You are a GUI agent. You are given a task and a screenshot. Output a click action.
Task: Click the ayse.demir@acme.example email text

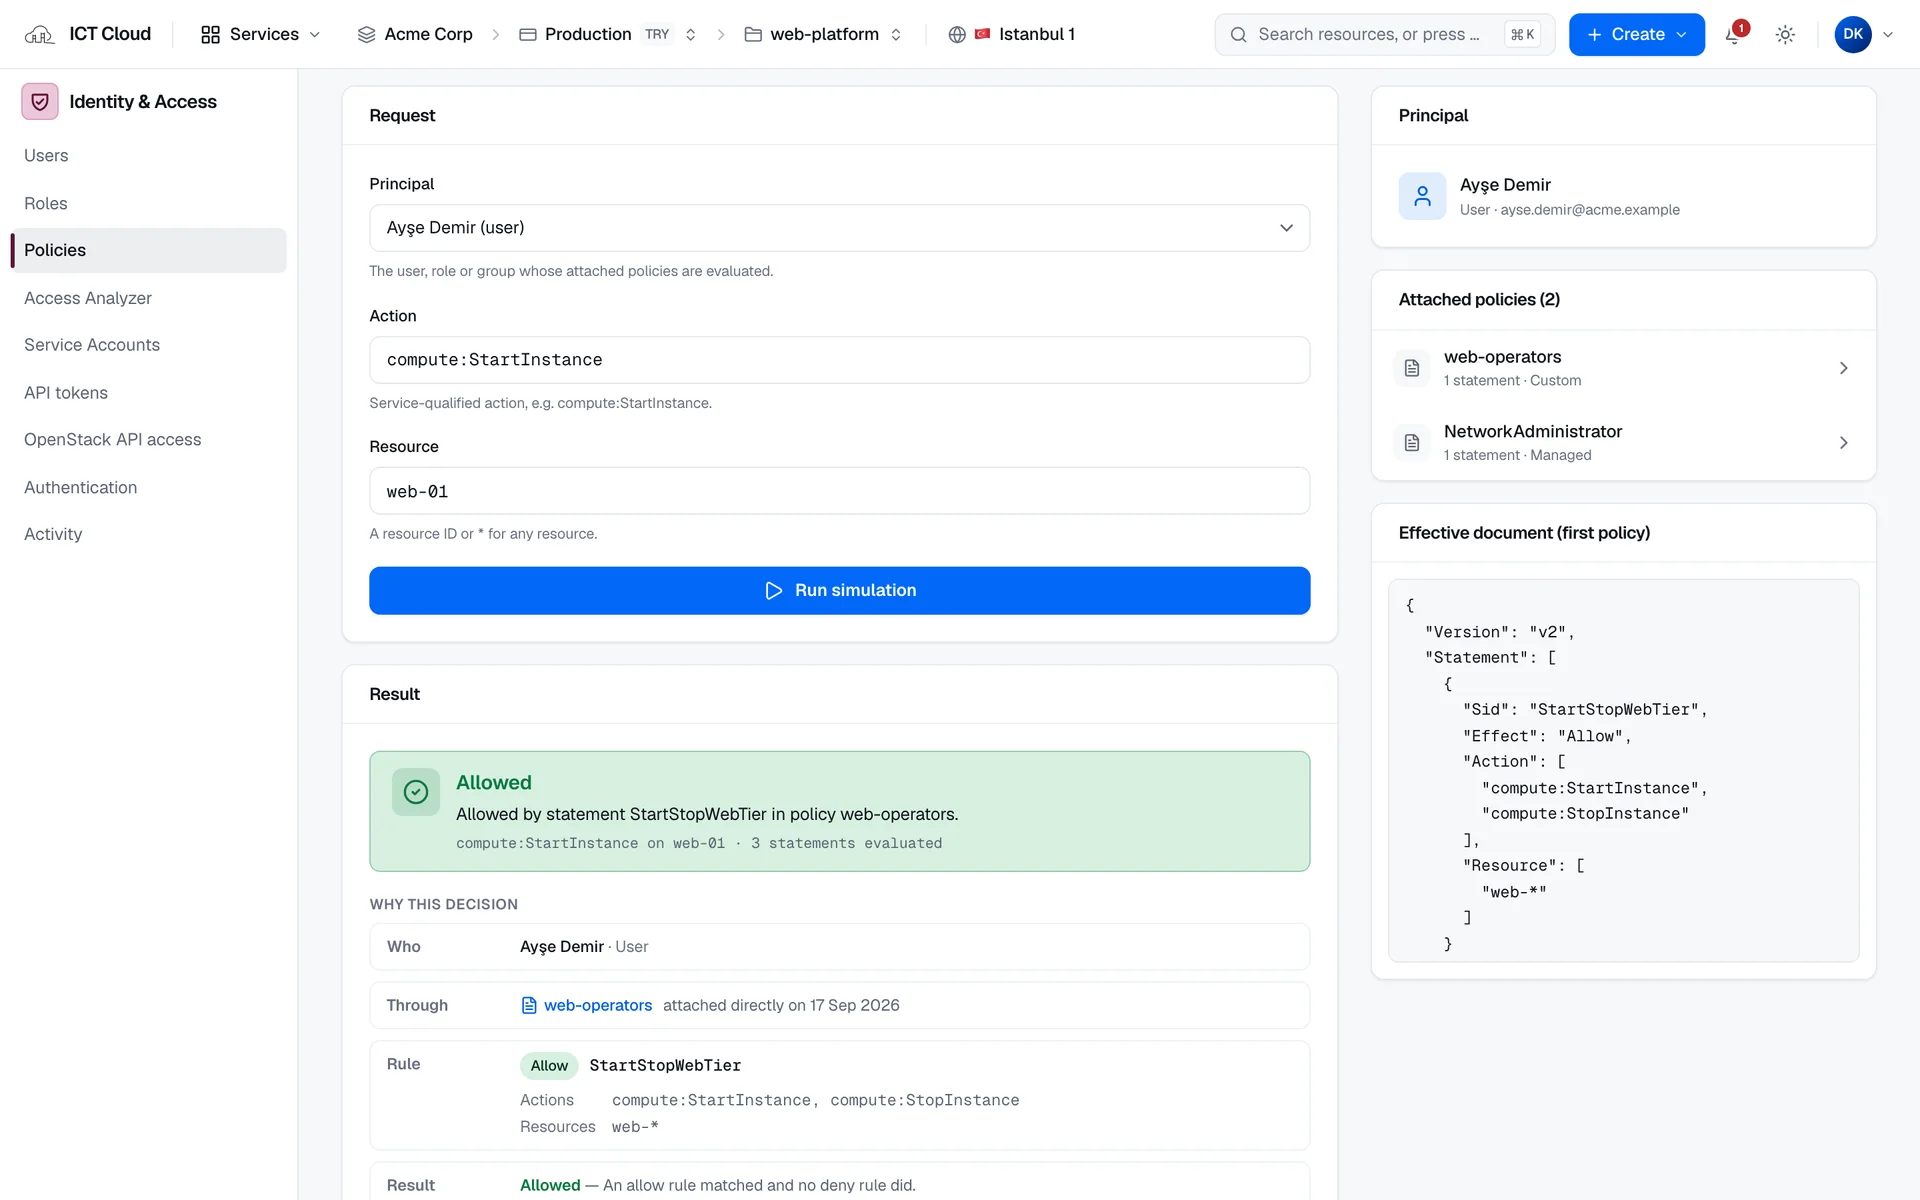[x=1590, y=210]
